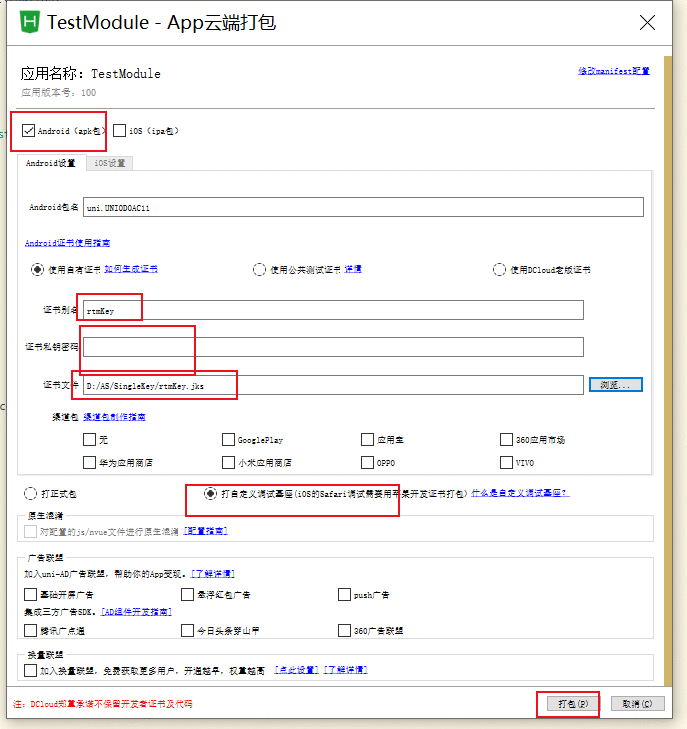
Task: Uncheck the Android (apk包) checkbox
Action: click(28, 130)
